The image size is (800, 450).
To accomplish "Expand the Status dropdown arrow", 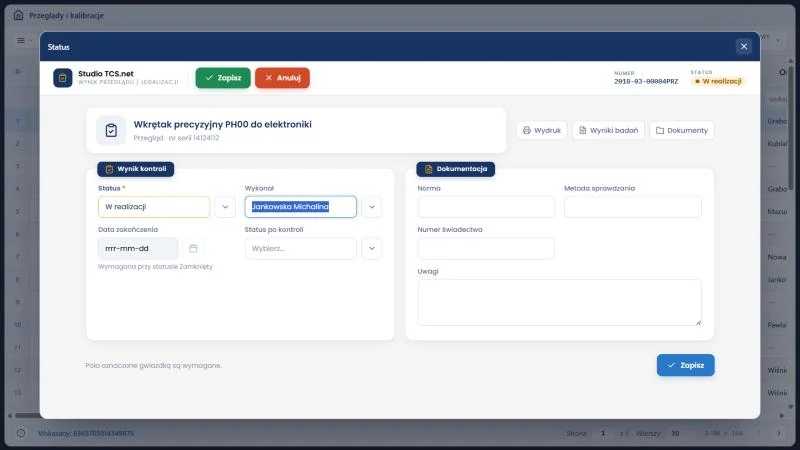I will (225, 207).
